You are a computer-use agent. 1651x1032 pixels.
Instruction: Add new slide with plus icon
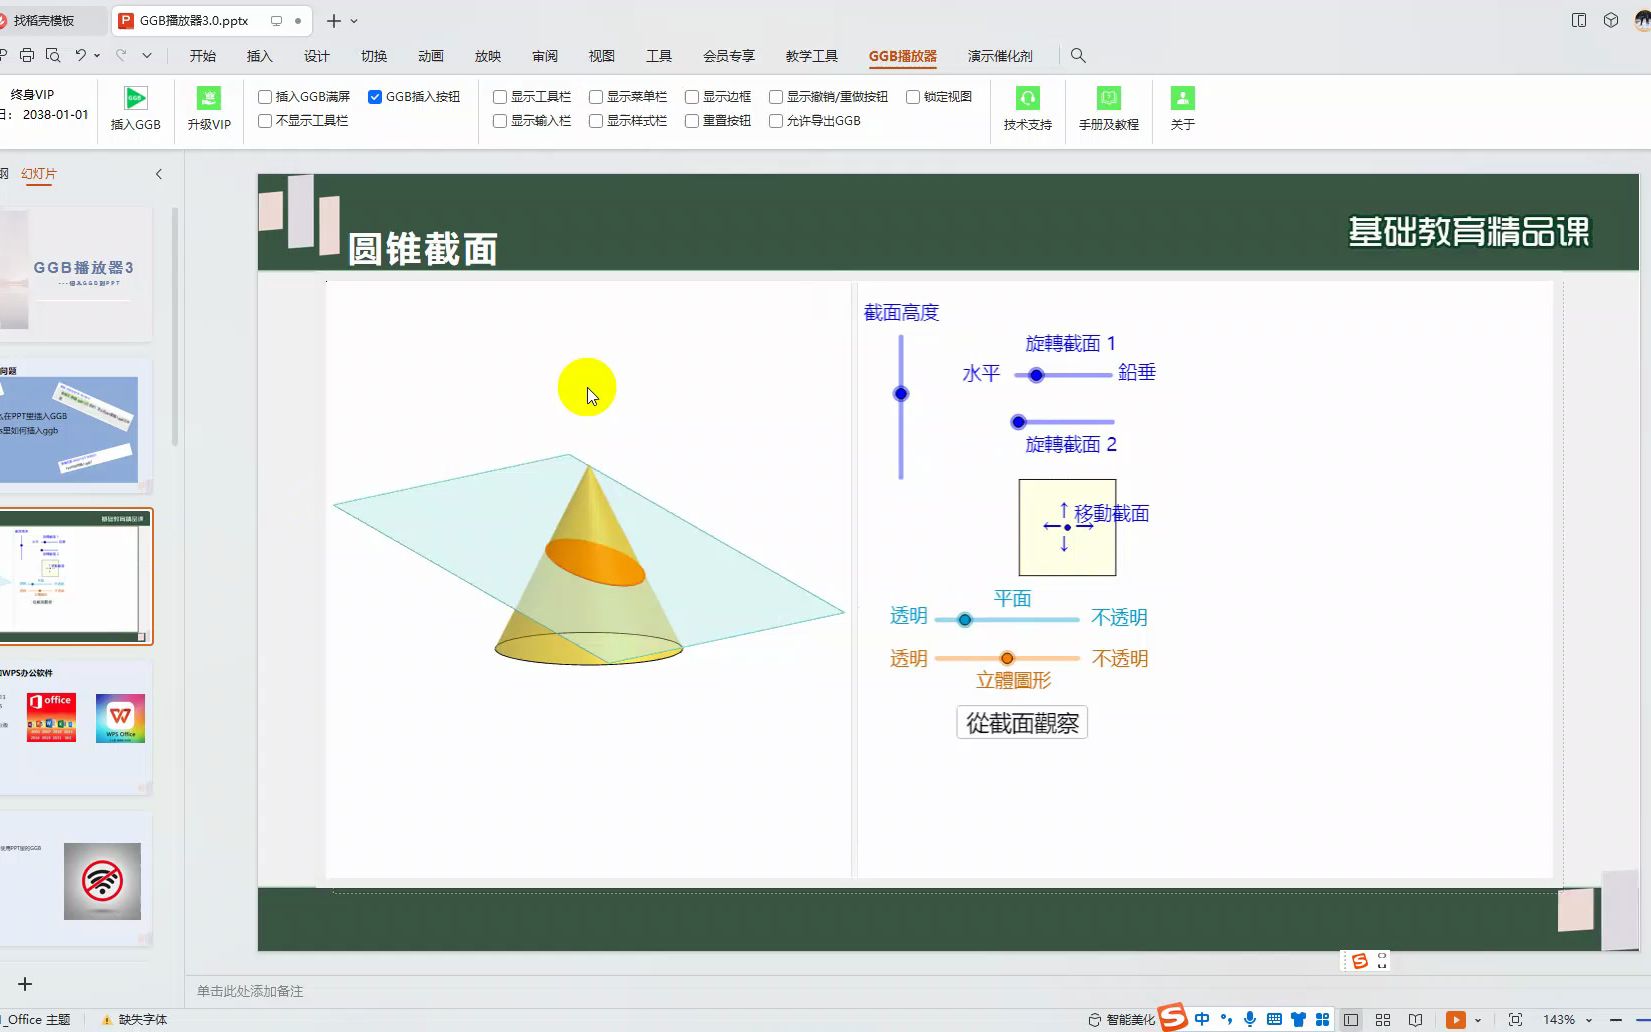(x=25, y=984)
